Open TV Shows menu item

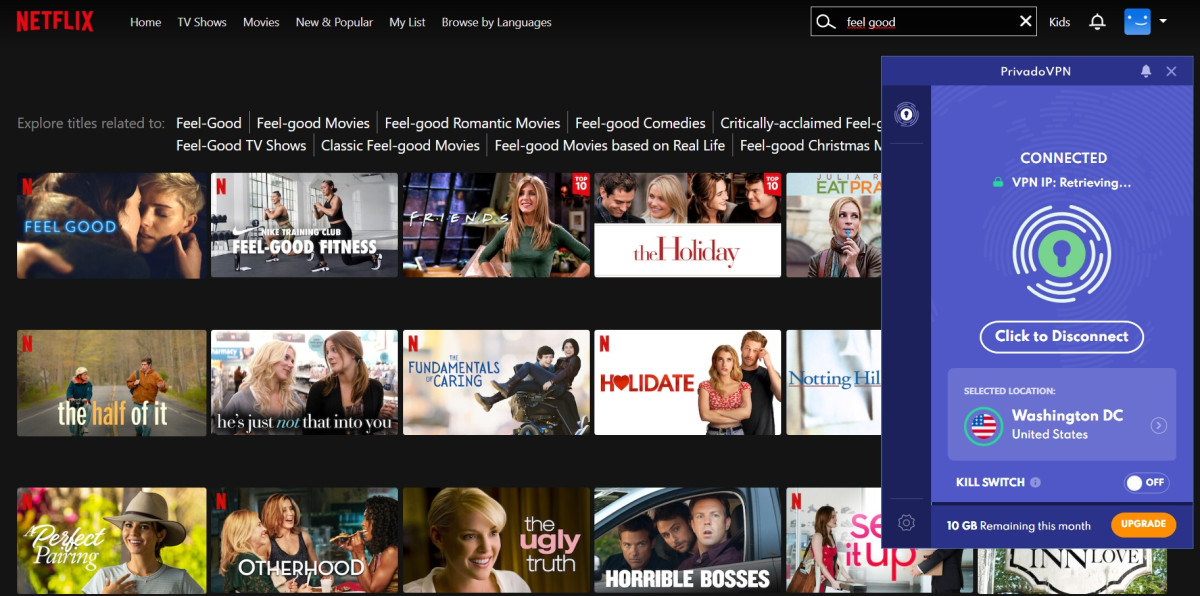coord(202,22)
